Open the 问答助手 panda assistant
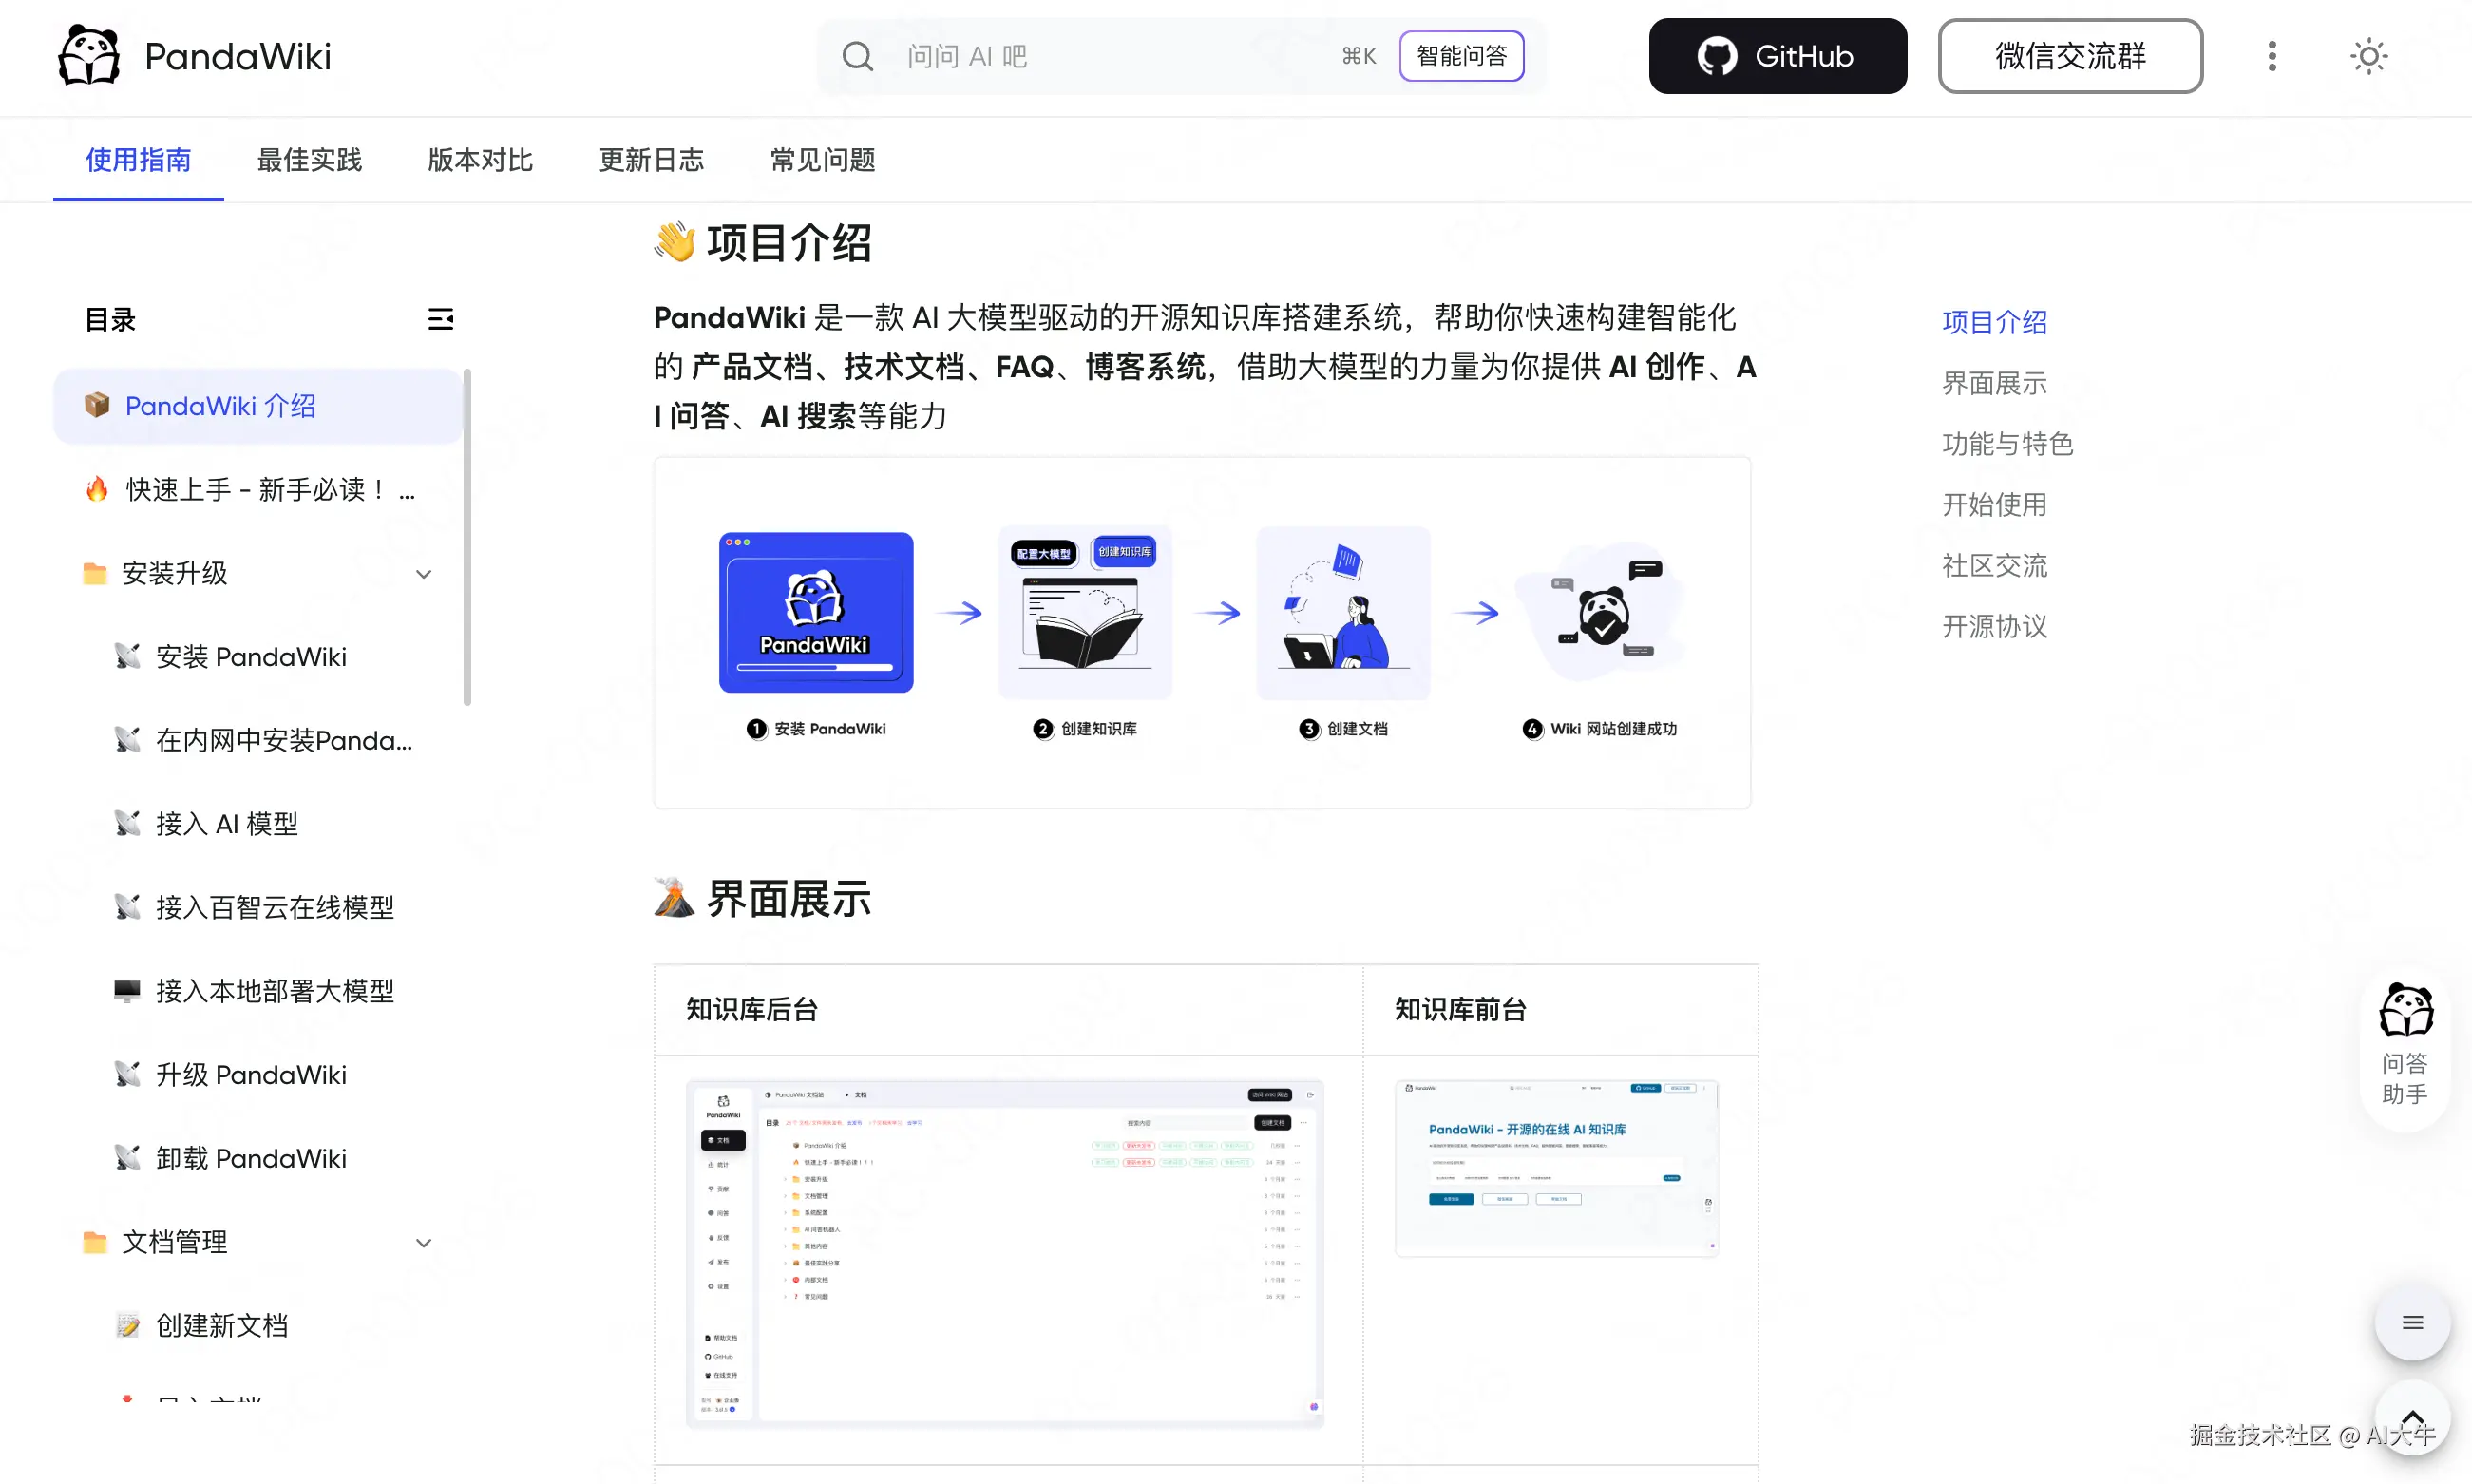This screenshot has width=2472, height=1484. [2405, 1045]
